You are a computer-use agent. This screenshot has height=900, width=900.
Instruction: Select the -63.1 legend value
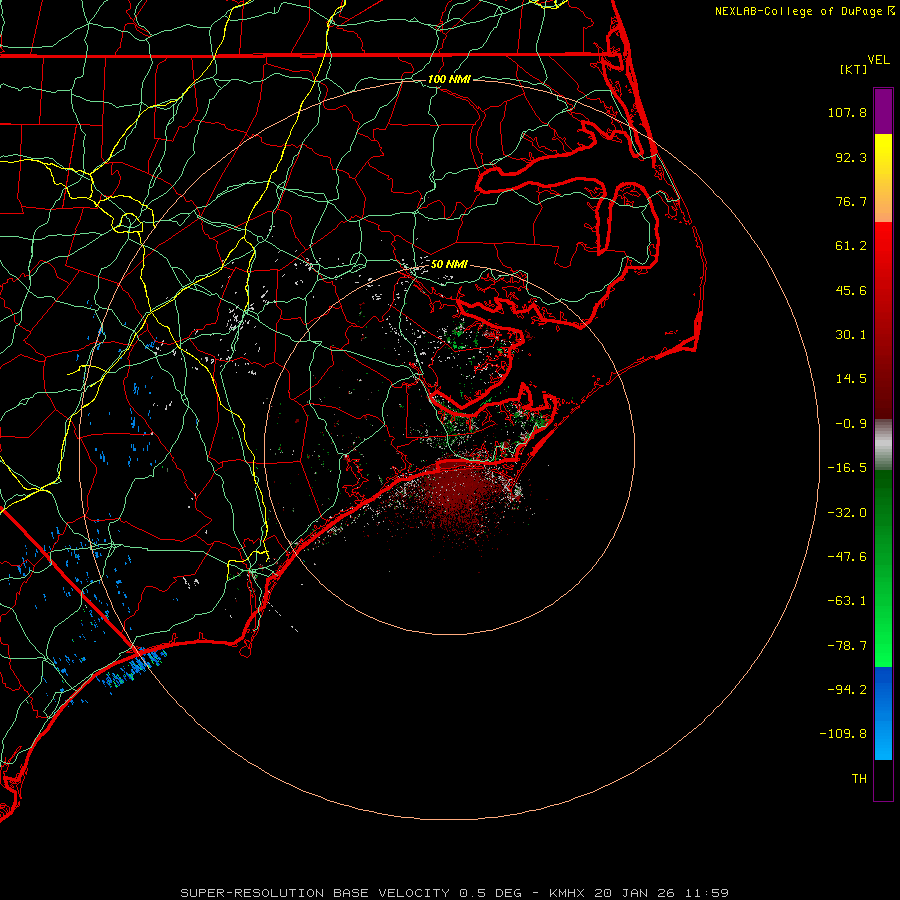[x=847, y=601]
